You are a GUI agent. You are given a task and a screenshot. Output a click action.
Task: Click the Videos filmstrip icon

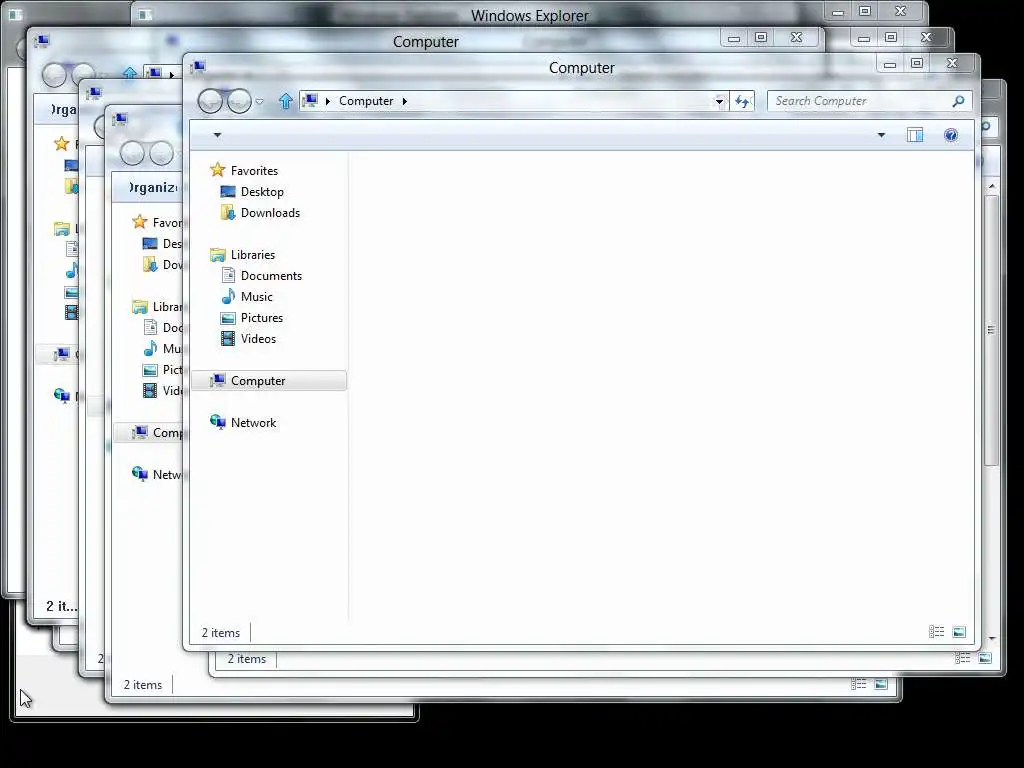(x=228, y=339)
